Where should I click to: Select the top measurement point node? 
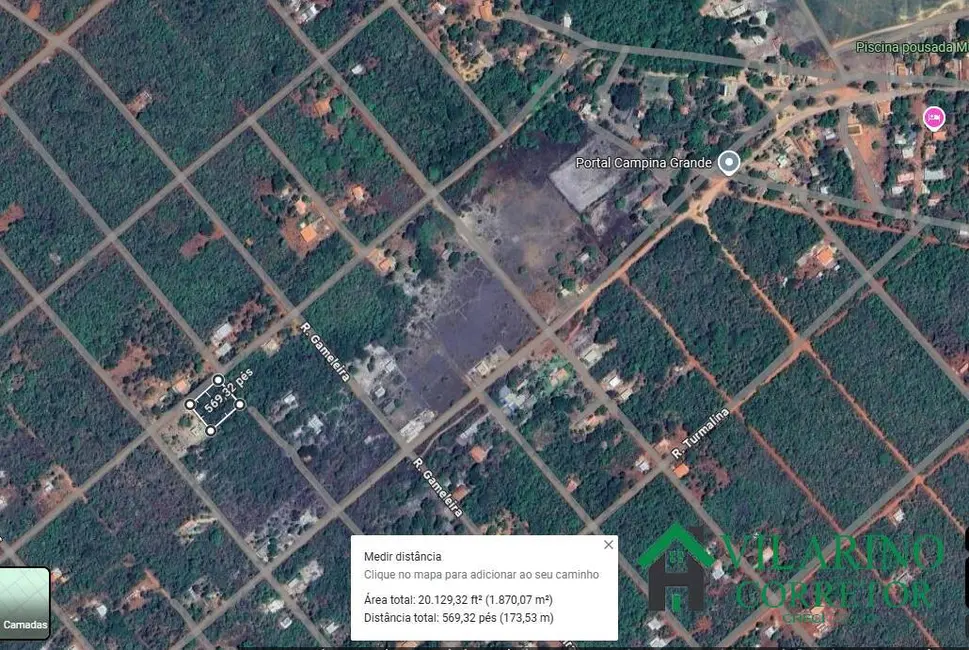coord(219,379)
